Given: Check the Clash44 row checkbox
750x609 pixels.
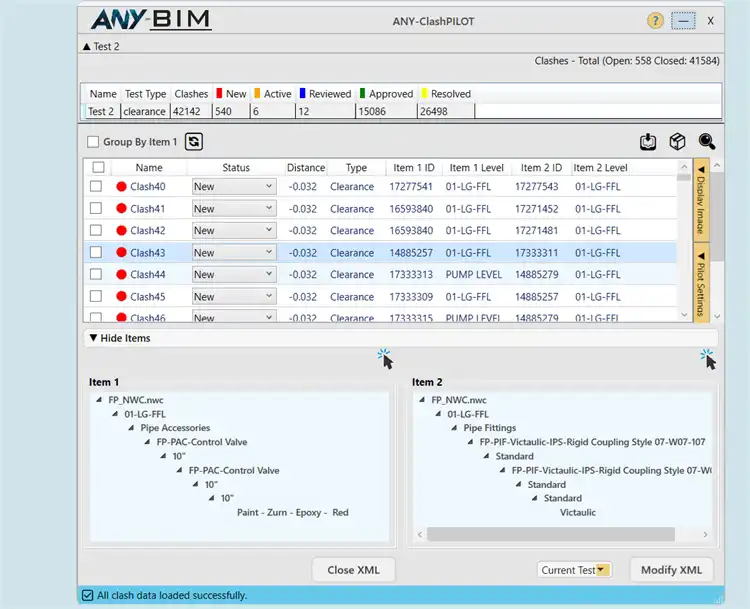Looking at the screenshot, I should tap(96, 274).
